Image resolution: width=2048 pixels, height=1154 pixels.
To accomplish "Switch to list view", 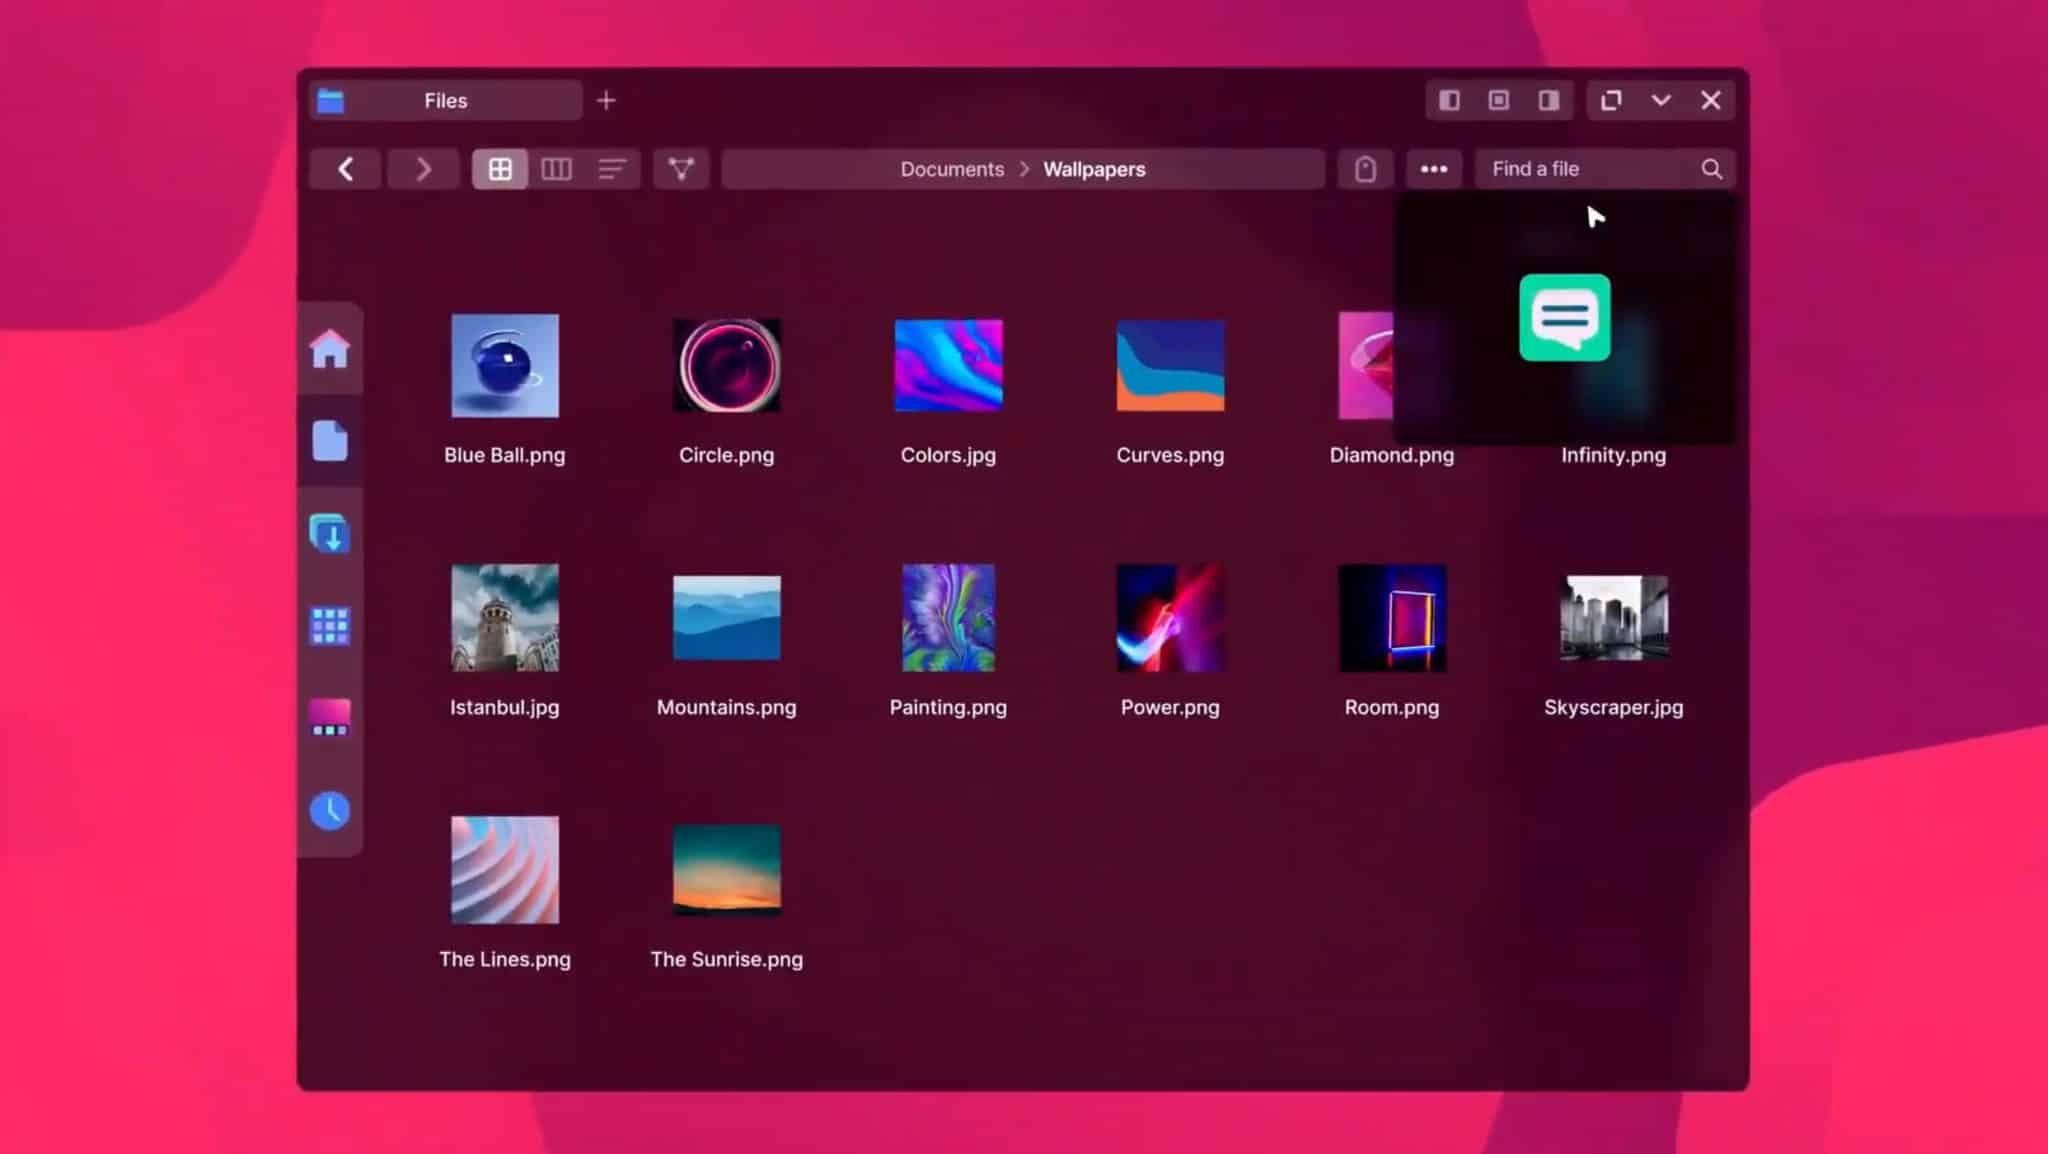I will (x=613, y=168).
